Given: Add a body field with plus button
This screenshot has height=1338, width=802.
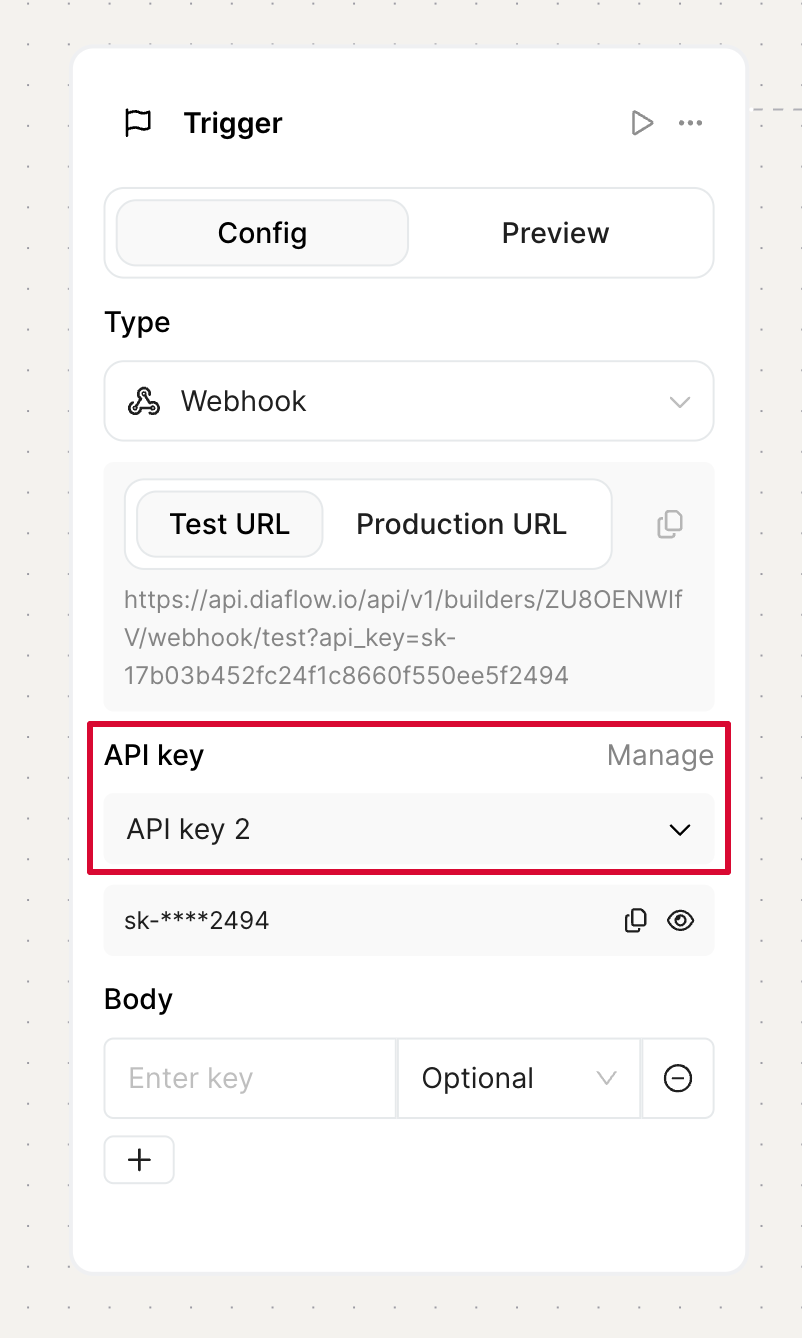Looking at the screenshot, I should pos(139,1160).
